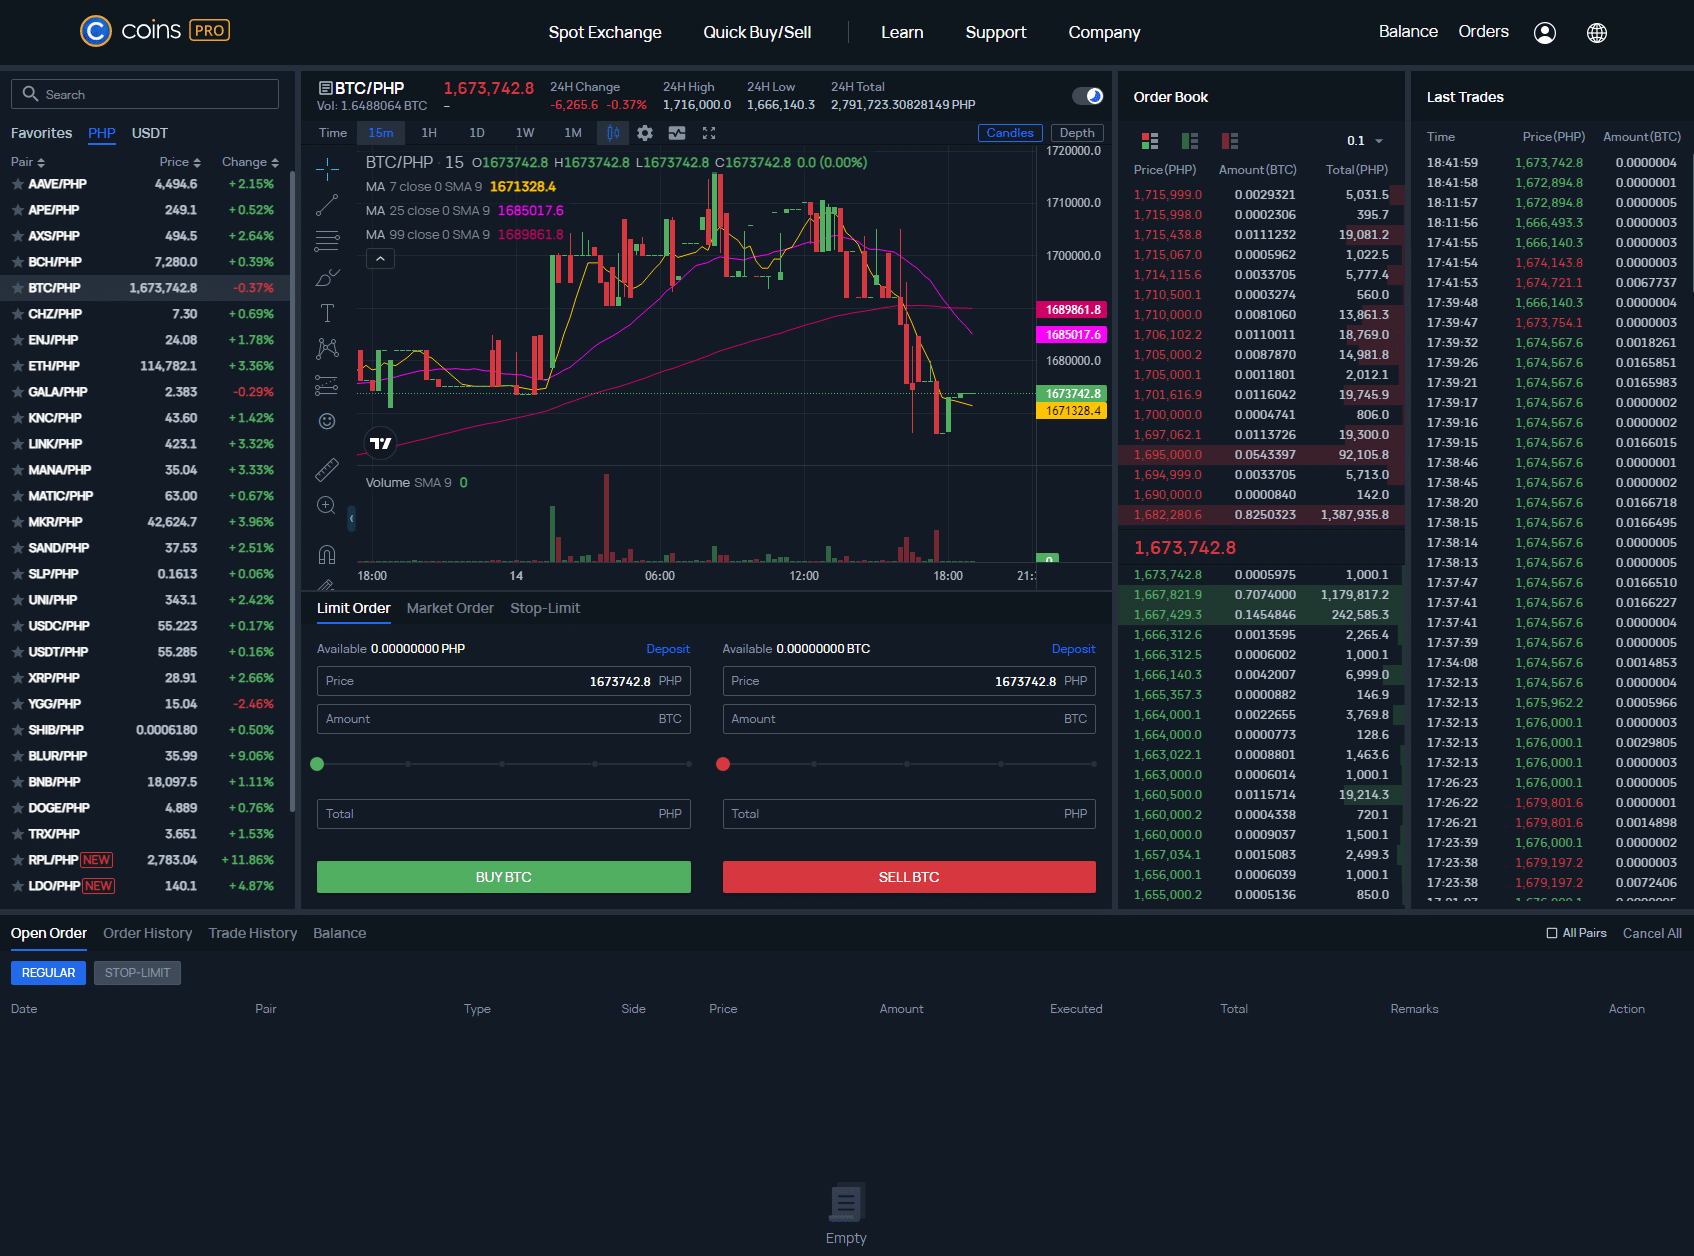Screen dimensions: 1694x1256
Task: Open the language globe menu
Action: [1597, 33]
